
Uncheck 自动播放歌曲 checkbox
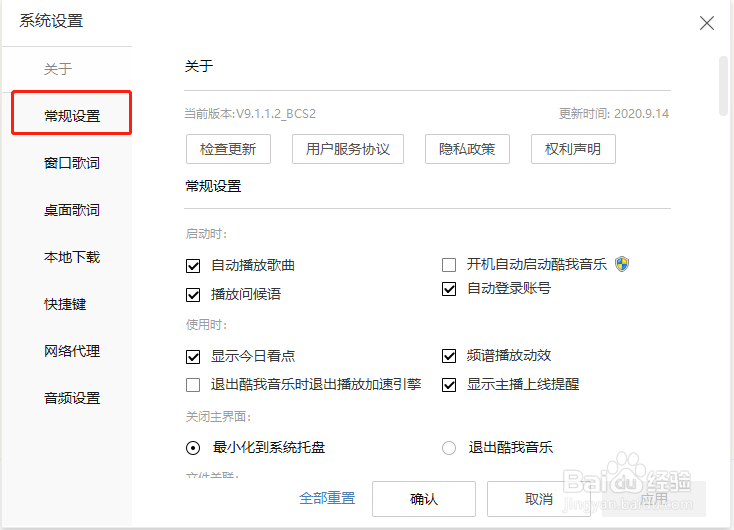click(193, 266)
